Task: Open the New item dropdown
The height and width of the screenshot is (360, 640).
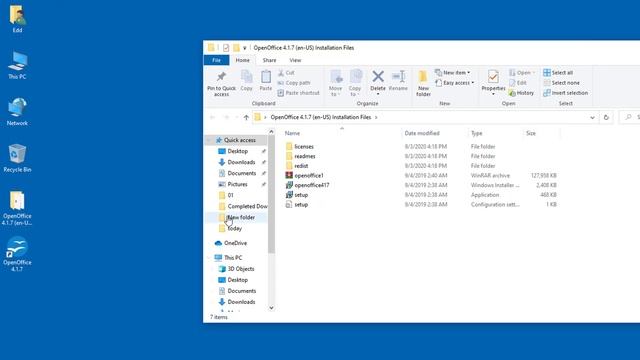Action: [x=452, y=73]
